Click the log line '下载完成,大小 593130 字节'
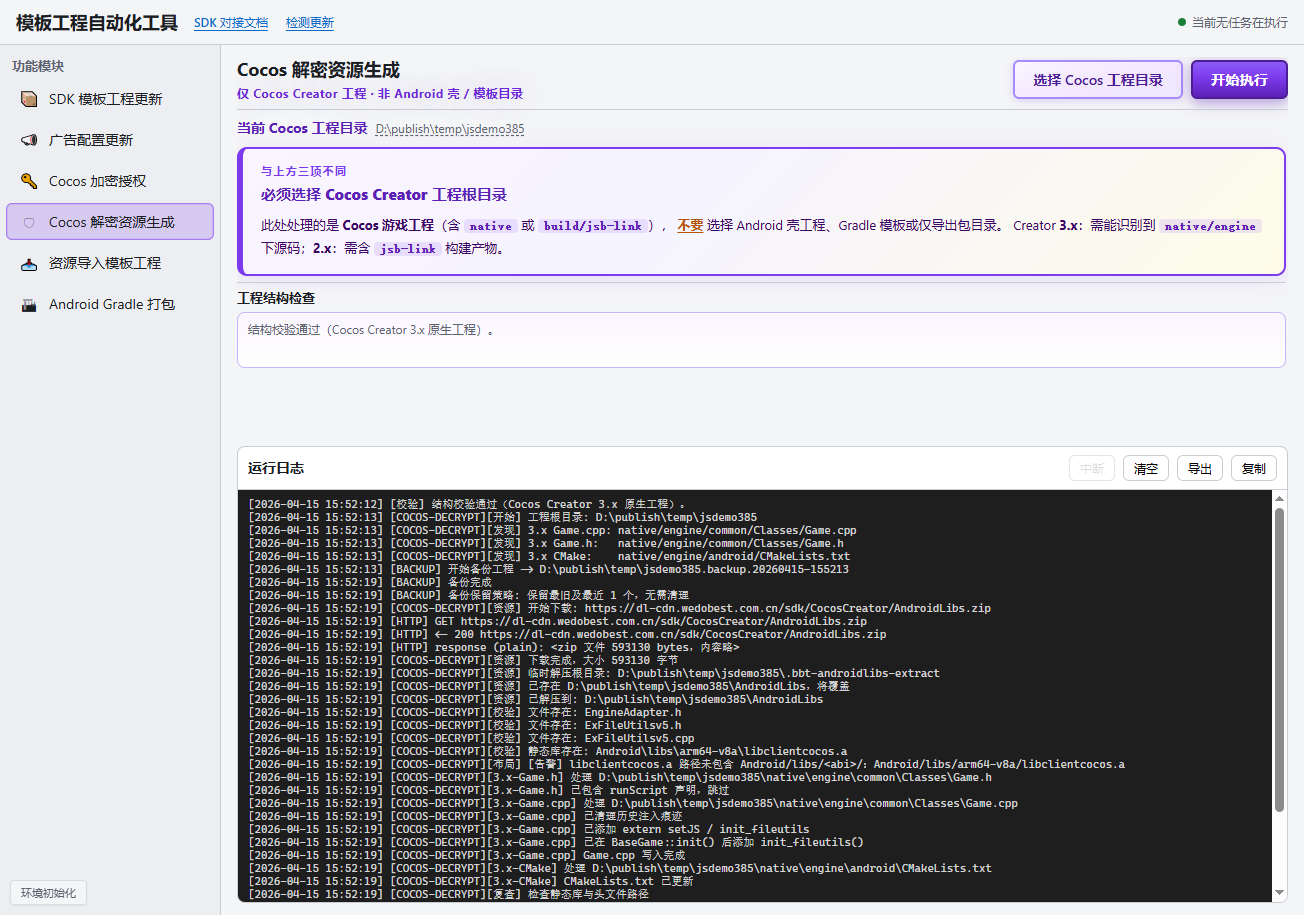Image resolution: width=1304 pixels, height=915 pixels. pyautogui.click(x=463, y=660)
